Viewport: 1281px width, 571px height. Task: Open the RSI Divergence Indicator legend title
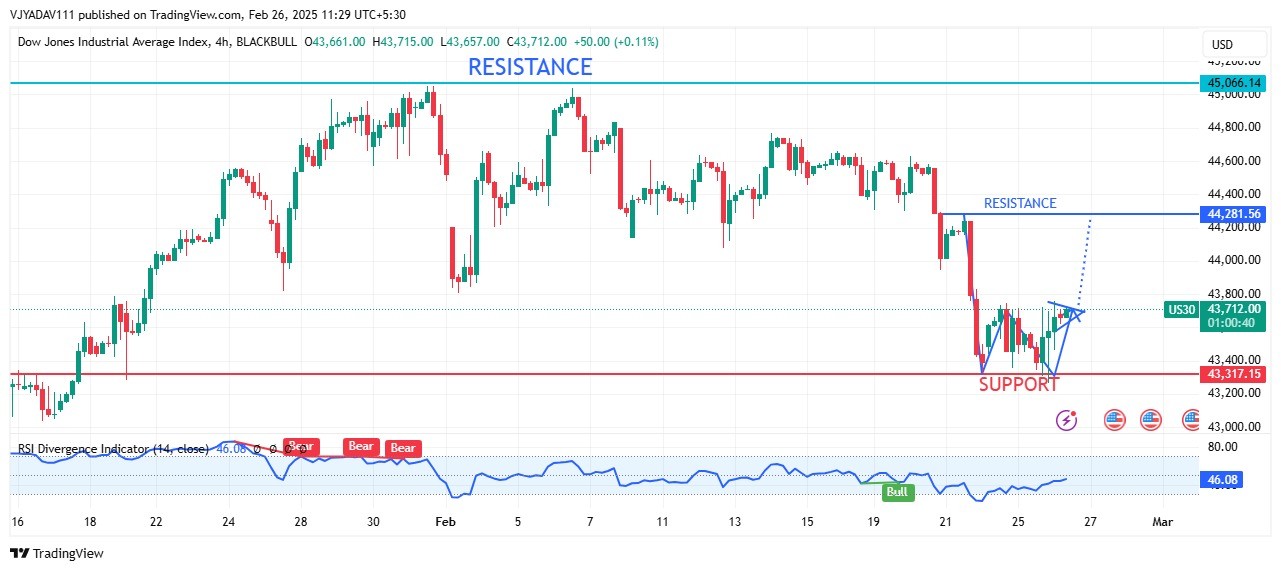112,449
